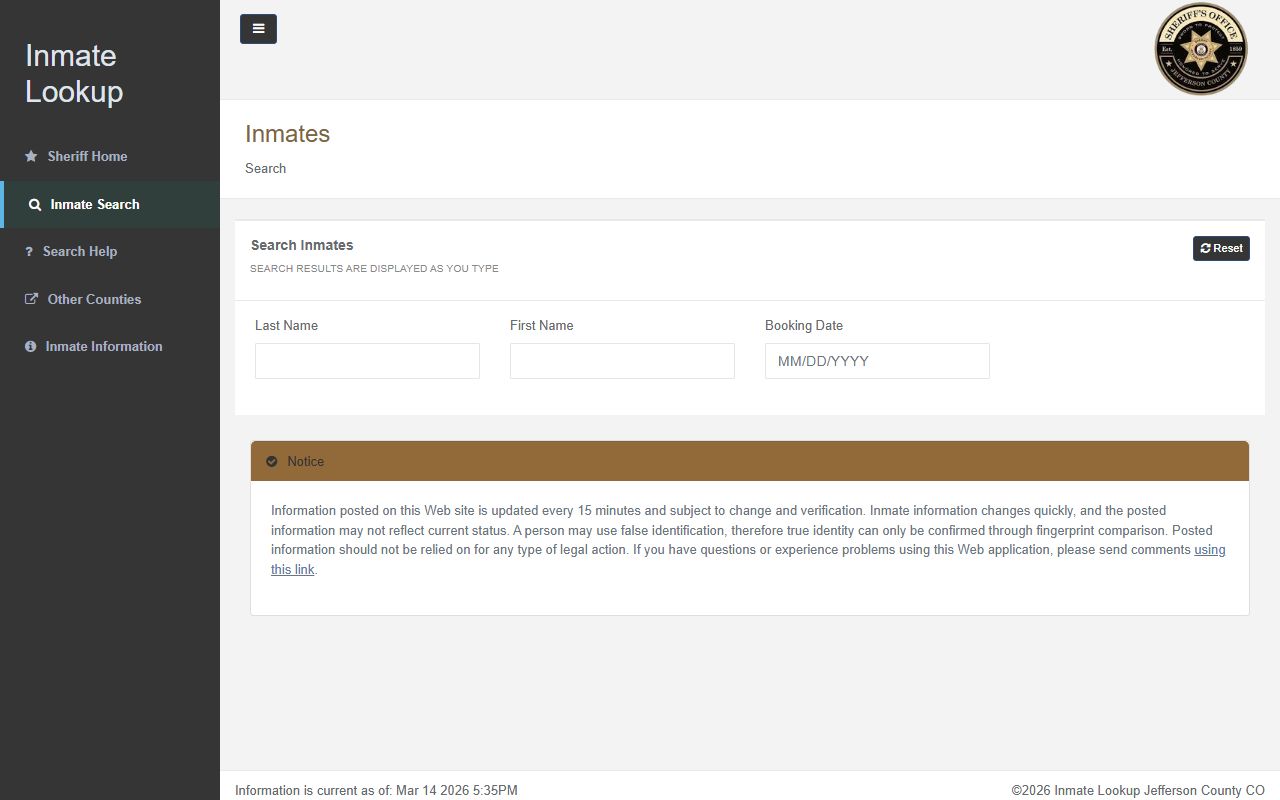Viewport: 1280px width, 800px height.
Task: Click 'Search results are displayed as you type' text
Action: [x=374, y=269]
